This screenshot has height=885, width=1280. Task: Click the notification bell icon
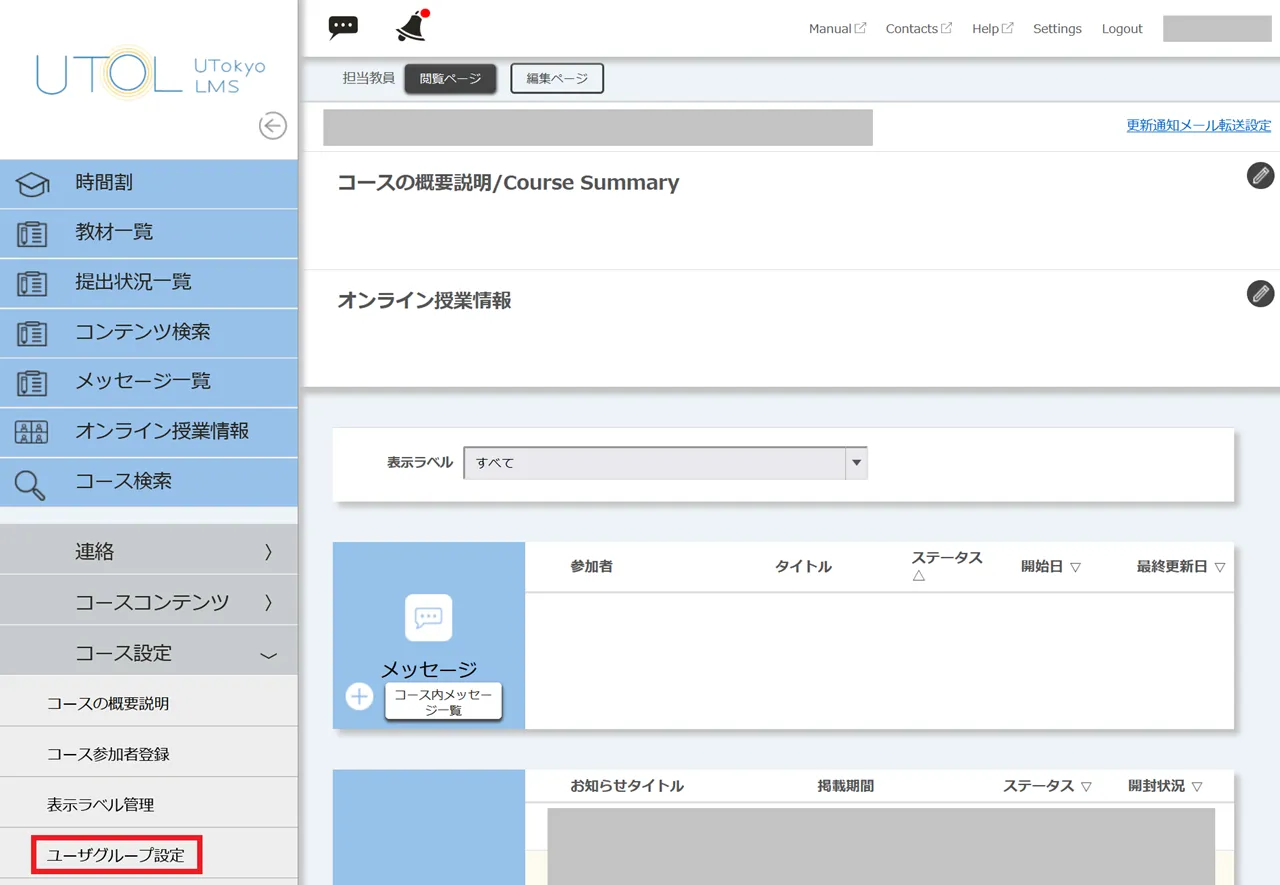pyautogui.click(x=411, y=27)
